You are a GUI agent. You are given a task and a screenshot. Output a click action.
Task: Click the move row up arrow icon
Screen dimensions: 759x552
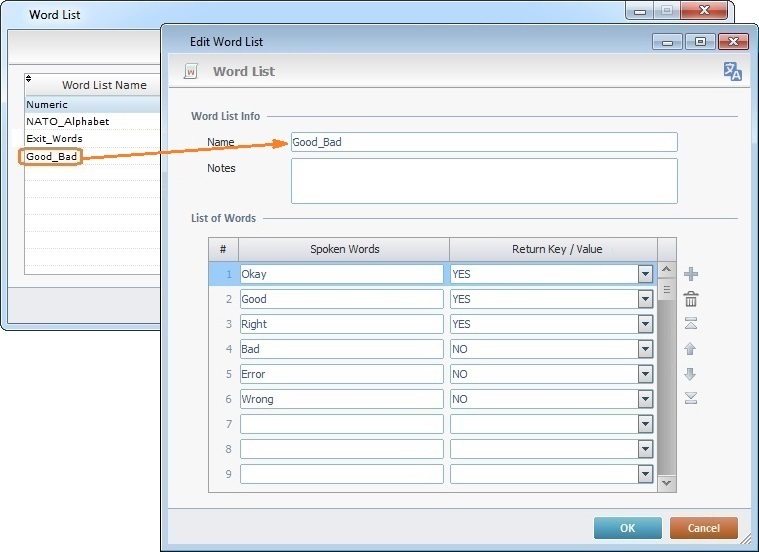pyautogui.click(x=690, y=349)
